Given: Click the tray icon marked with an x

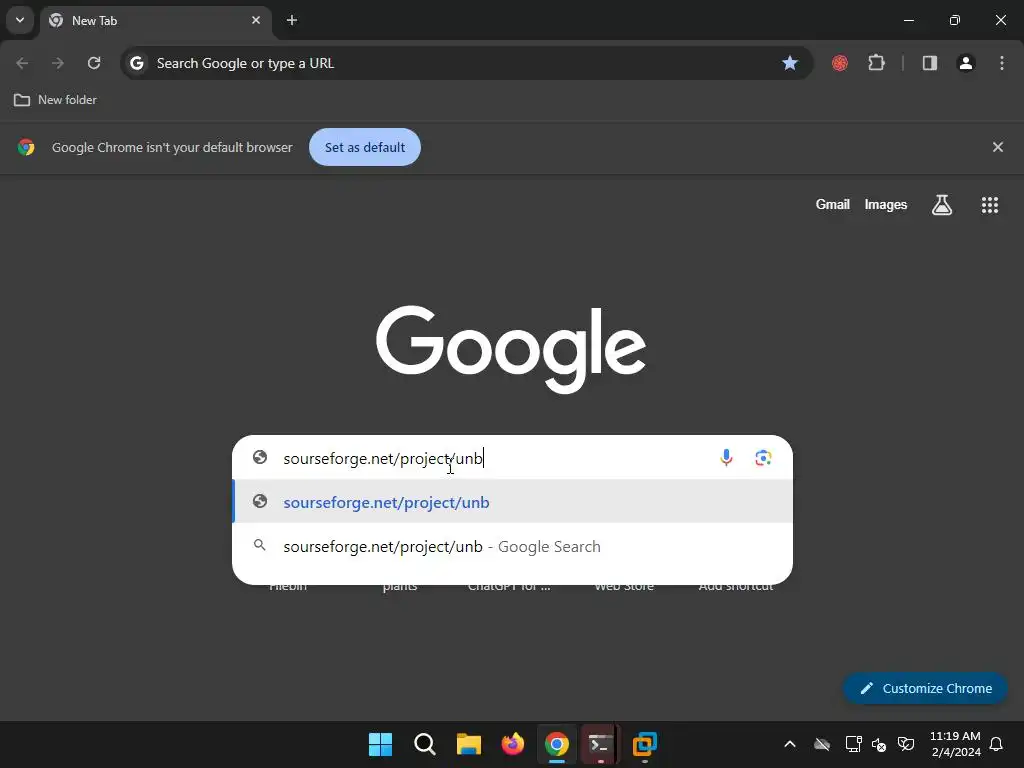Looking at the screenshot, I should (x=879, y=744).
